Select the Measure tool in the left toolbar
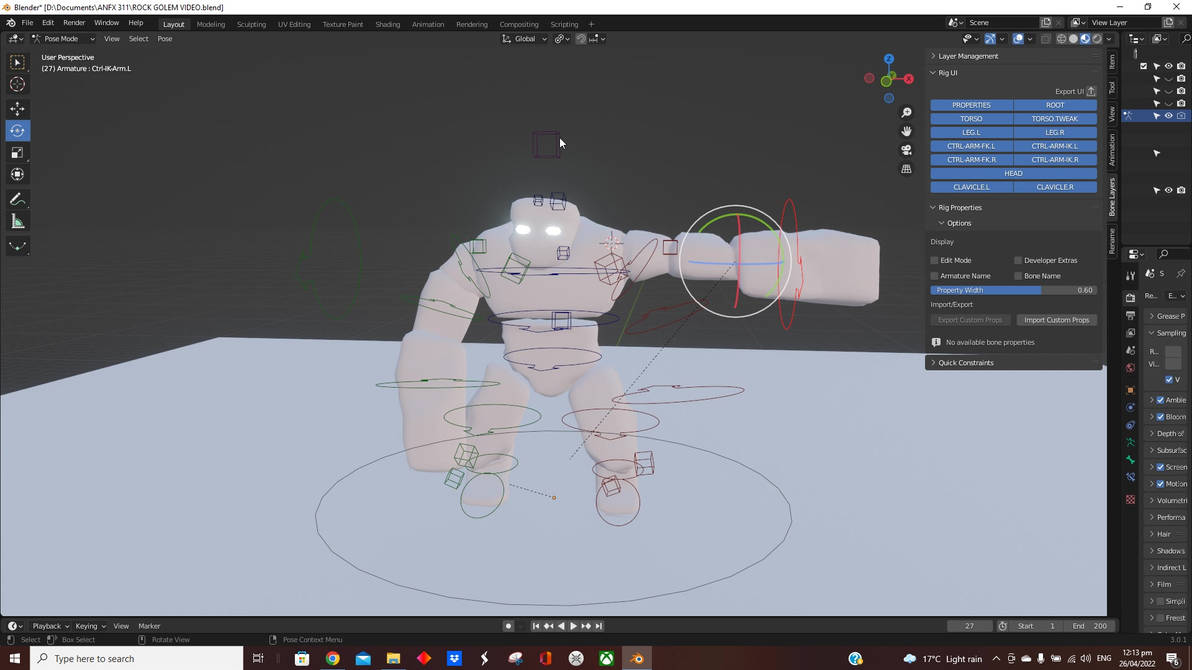 point(16,221)
